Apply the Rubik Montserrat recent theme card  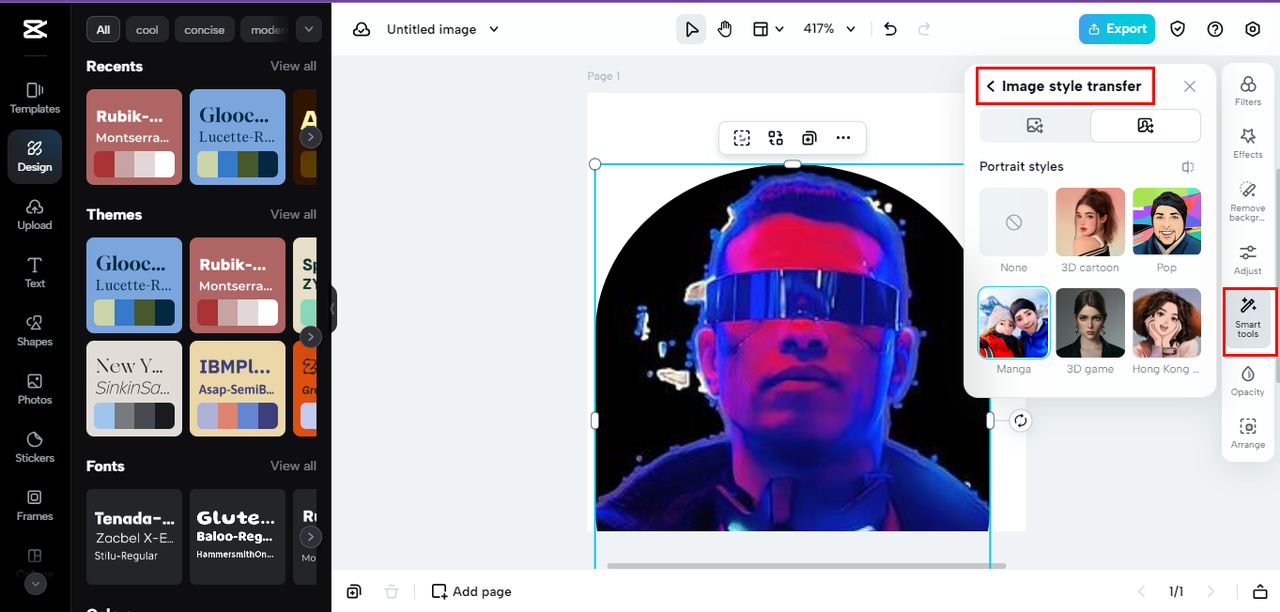[134, 137]
